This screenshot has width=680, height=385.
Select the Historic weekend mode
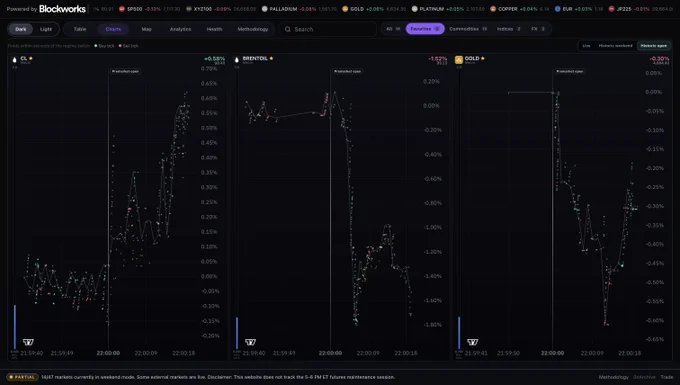point(615,46)
